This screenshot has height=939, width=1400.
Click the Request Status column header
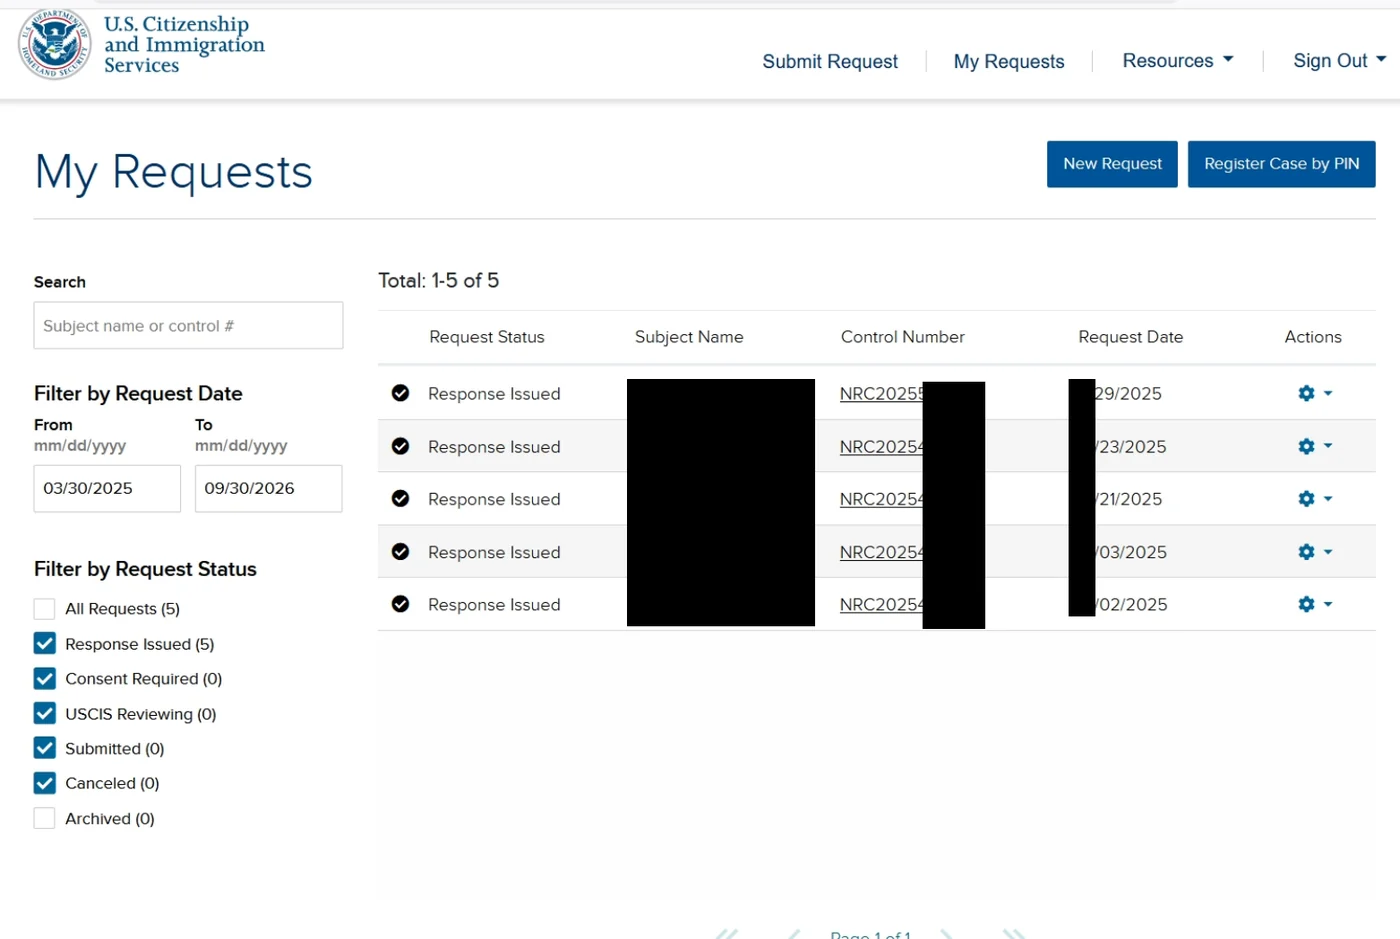pyautogui.click(x=487, y=337)
